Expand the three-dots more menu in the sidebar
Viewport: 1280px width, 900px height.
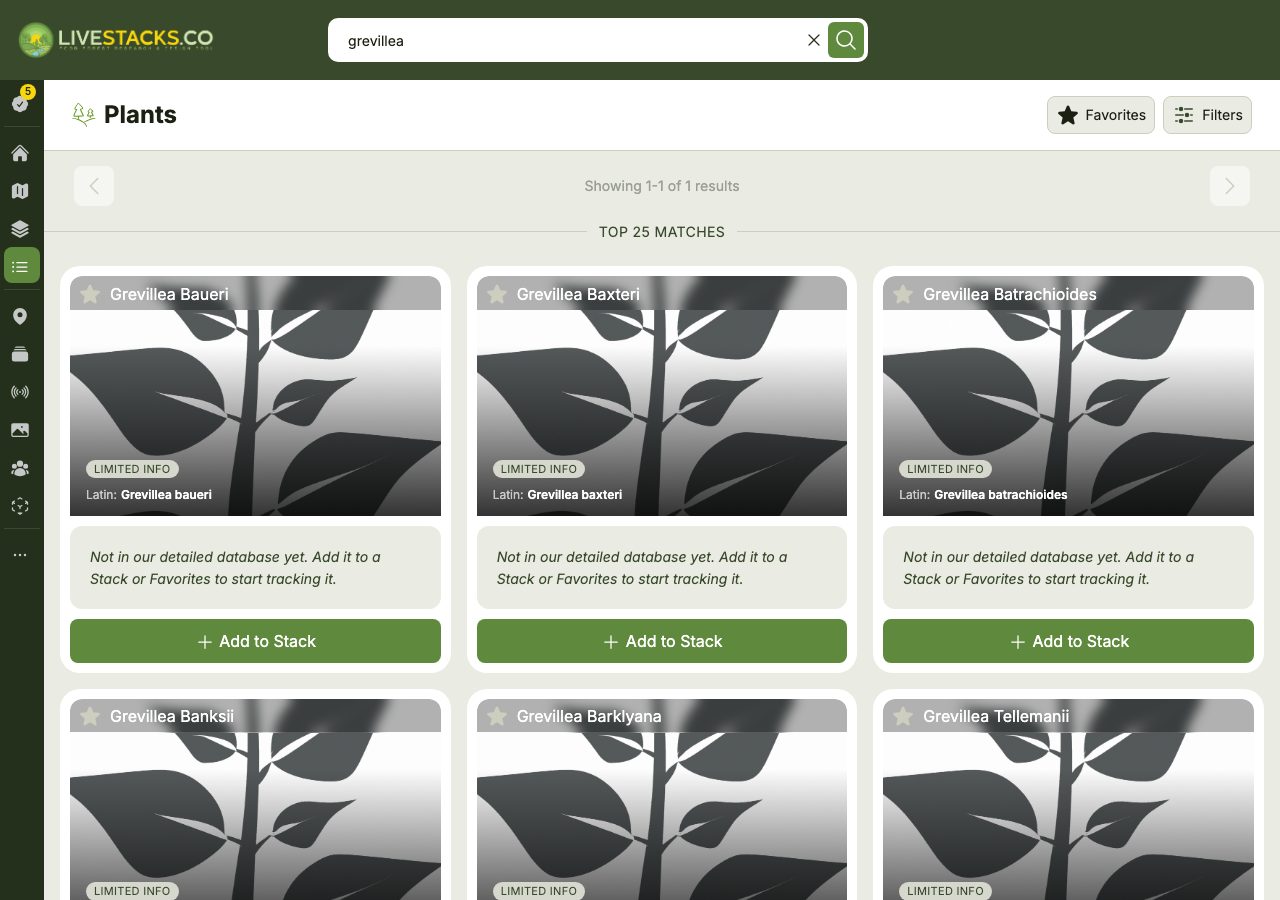pos(20,554)
